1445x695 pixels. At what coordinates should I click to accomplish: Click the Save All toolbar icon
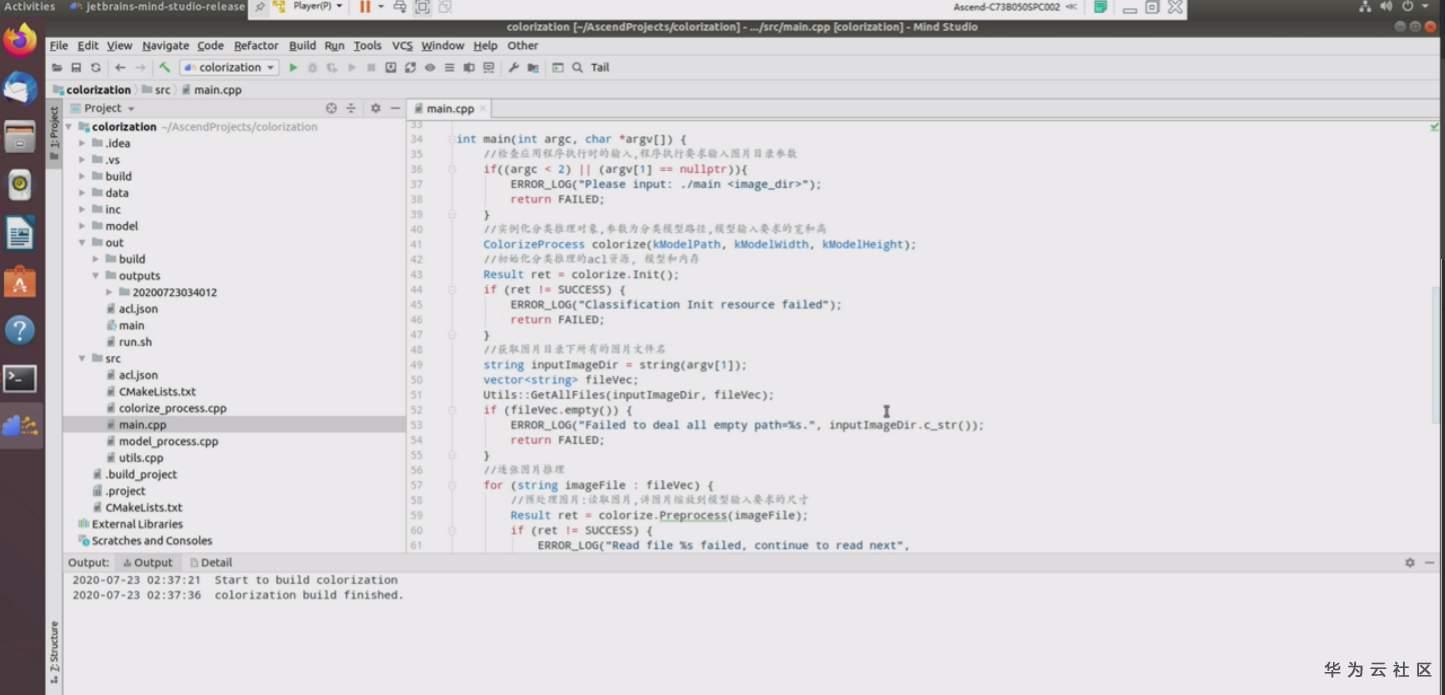(x=76, y=68)
